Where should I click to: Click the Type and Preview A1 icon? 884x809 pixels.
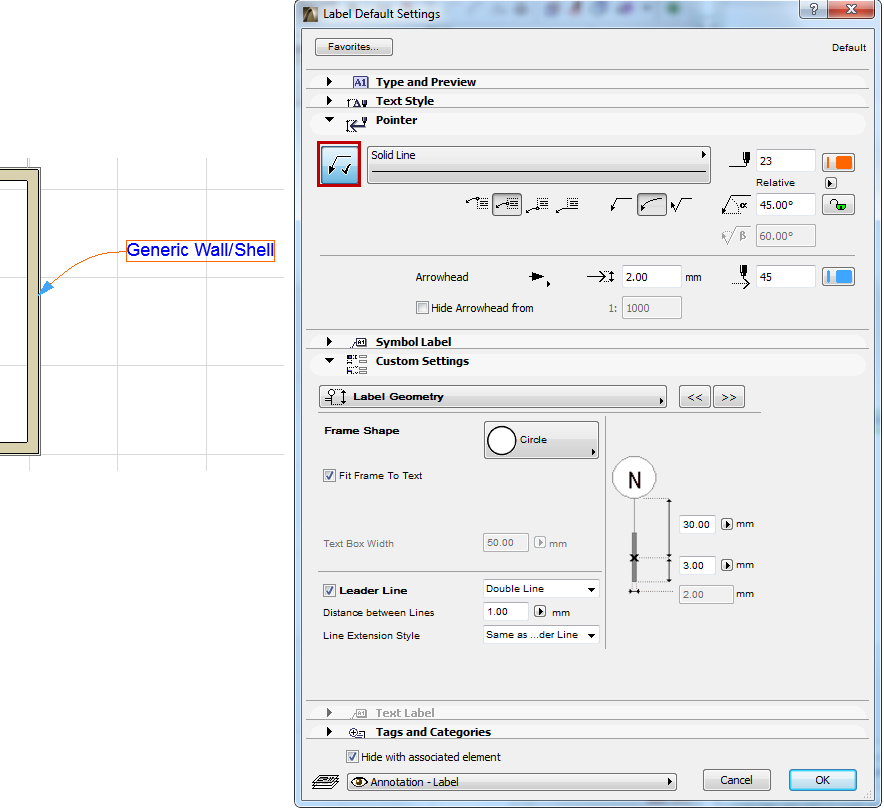click(360, 82)
